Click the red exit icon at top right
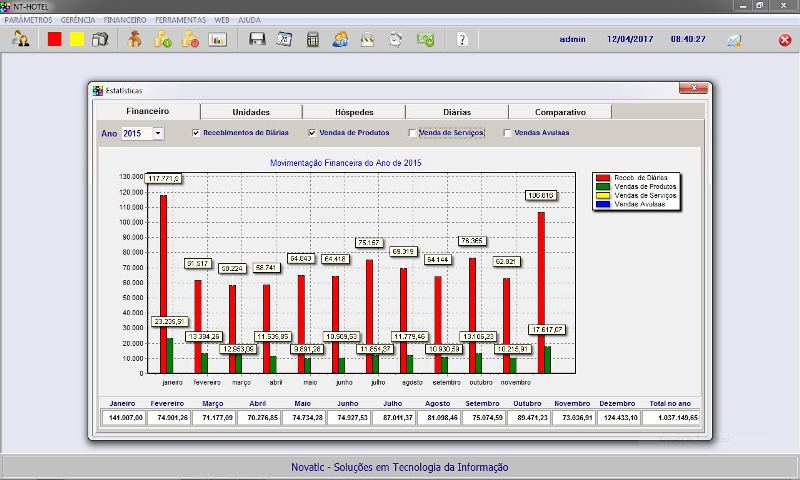This screenshot has height=480, width=800. pyautogui.click(x=785, y=40)
